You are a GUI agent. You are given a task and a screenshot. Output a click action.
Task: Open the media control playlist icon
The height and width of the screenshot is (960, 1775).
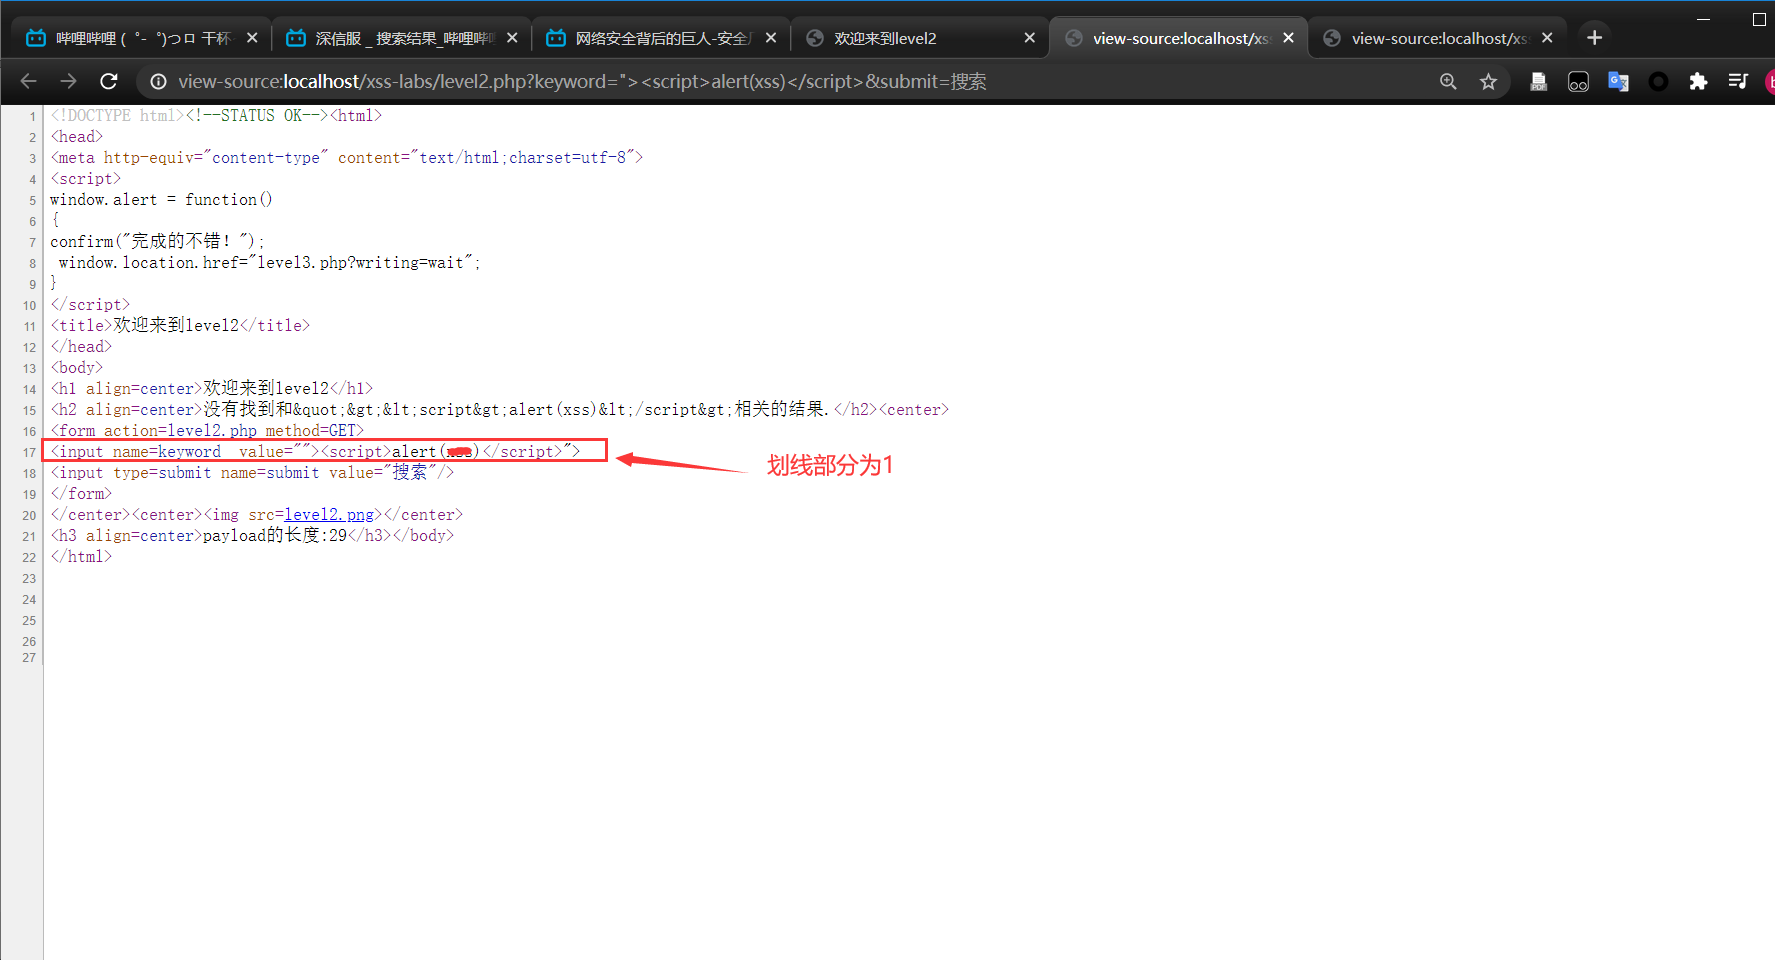click(1738, 81)
